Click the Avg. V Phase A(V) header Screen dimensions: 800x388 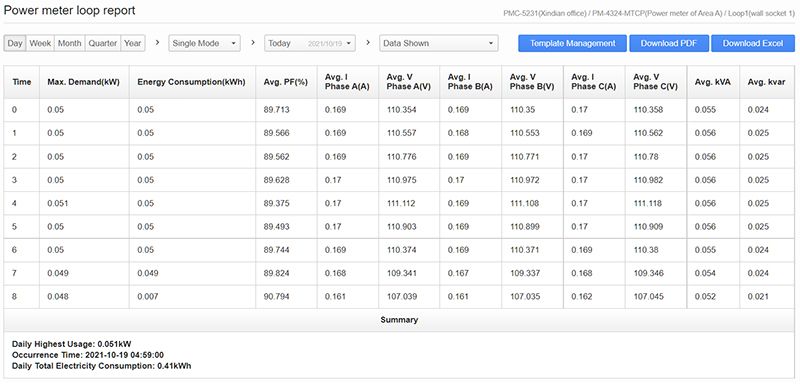tap(409, 82)
